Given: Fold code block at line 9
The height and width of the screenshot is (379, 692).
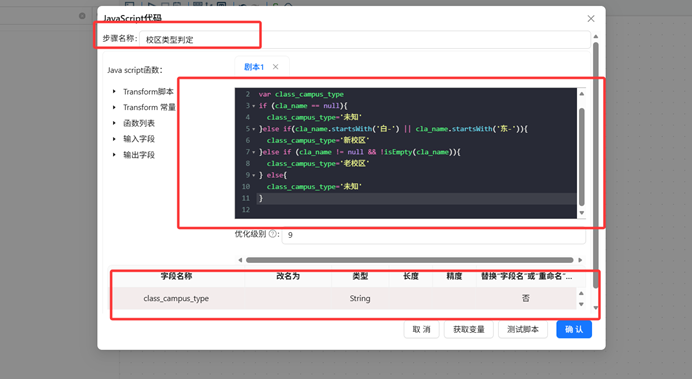Looking at the screenshot, I should click(x=253, y=175).
